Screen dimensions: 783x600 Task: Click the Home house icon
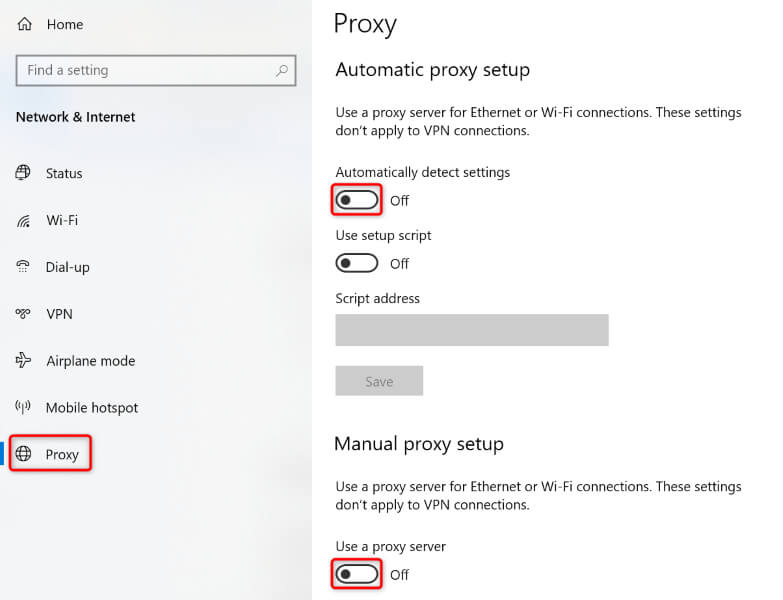(x=24, y=24)
